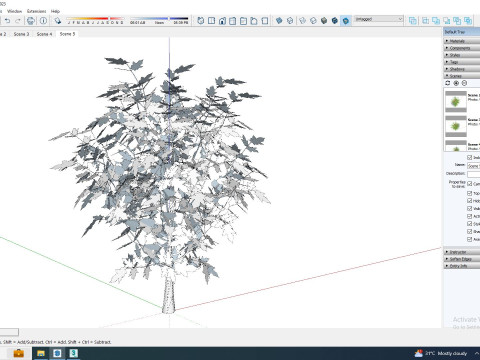Switch to Scene 3 tab
The height and width of the screenshot is (360, 480).
(x=21, y=34)
